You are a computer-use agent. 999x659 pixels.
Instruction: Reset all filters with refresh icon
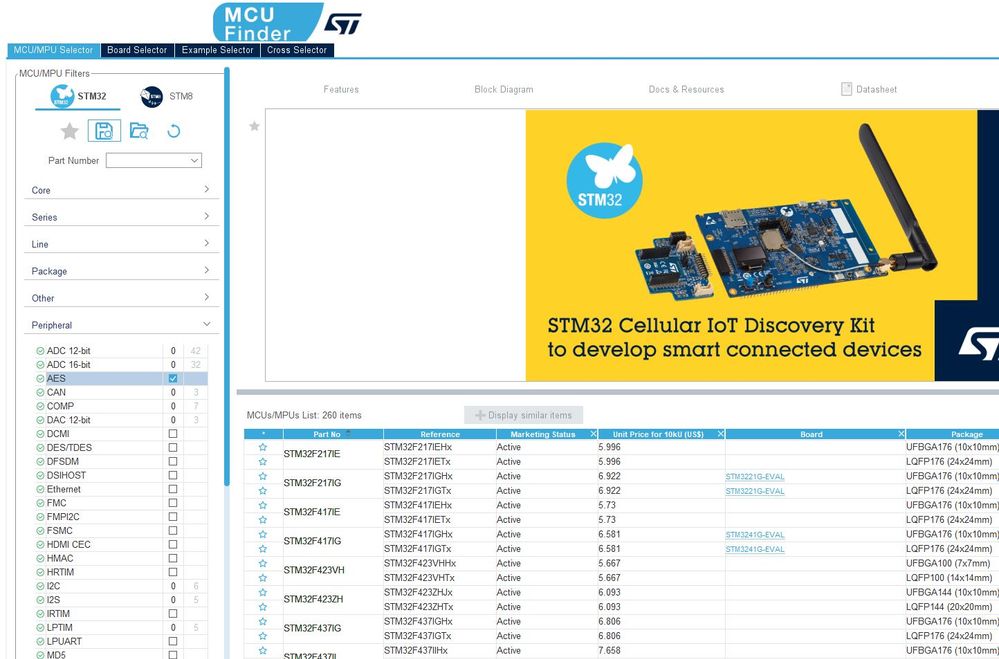173,131
